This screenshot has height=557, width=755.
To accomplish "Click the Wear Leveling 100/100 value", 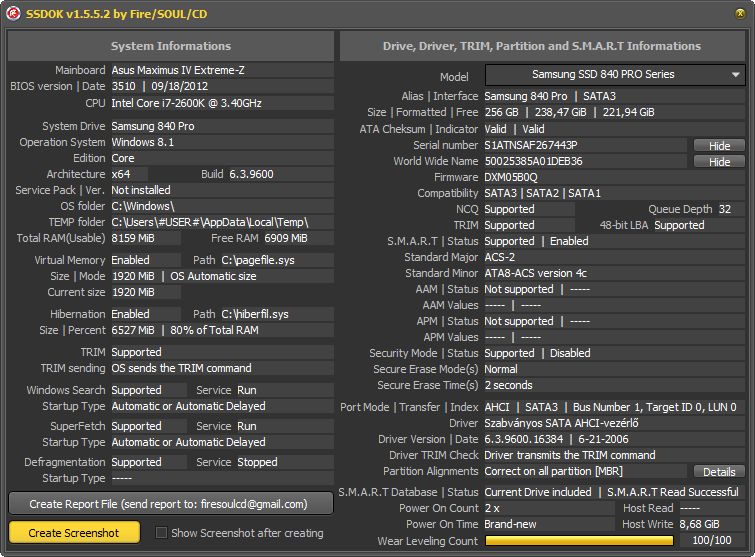I will (x=712, y=541).
